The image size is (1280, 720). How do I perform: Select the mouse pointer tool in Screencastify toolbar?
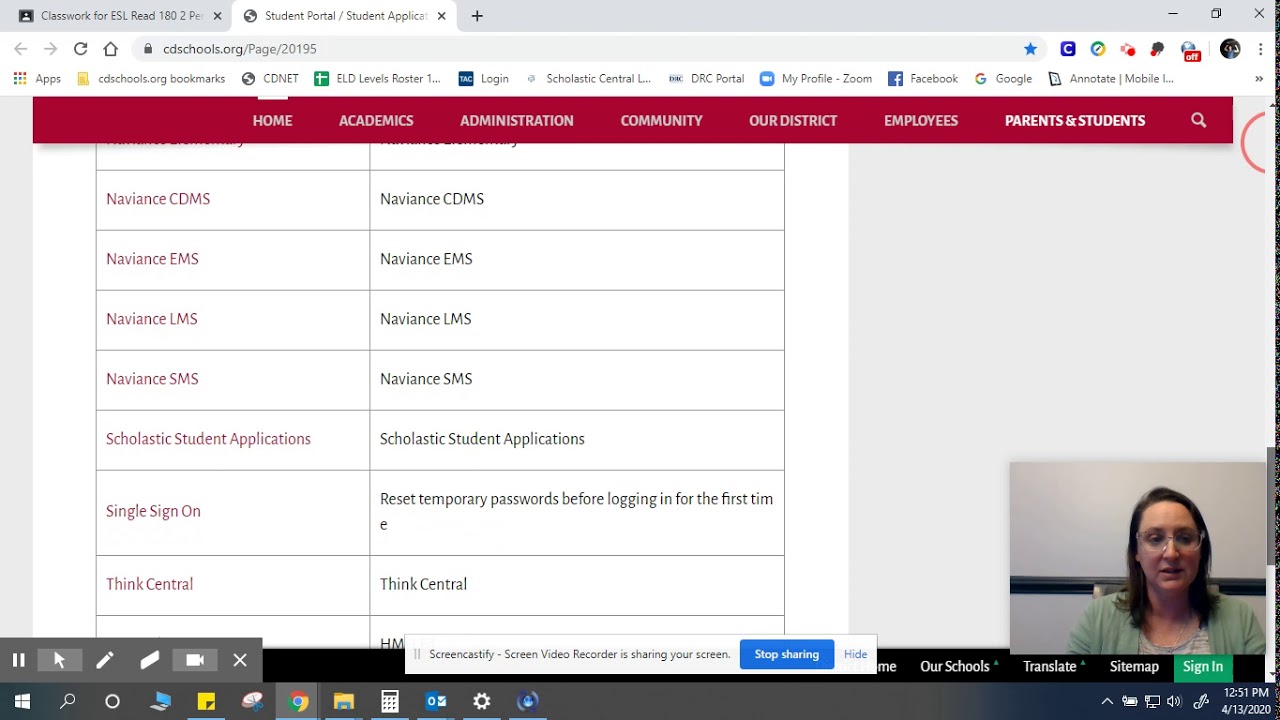tap(59, 660)
